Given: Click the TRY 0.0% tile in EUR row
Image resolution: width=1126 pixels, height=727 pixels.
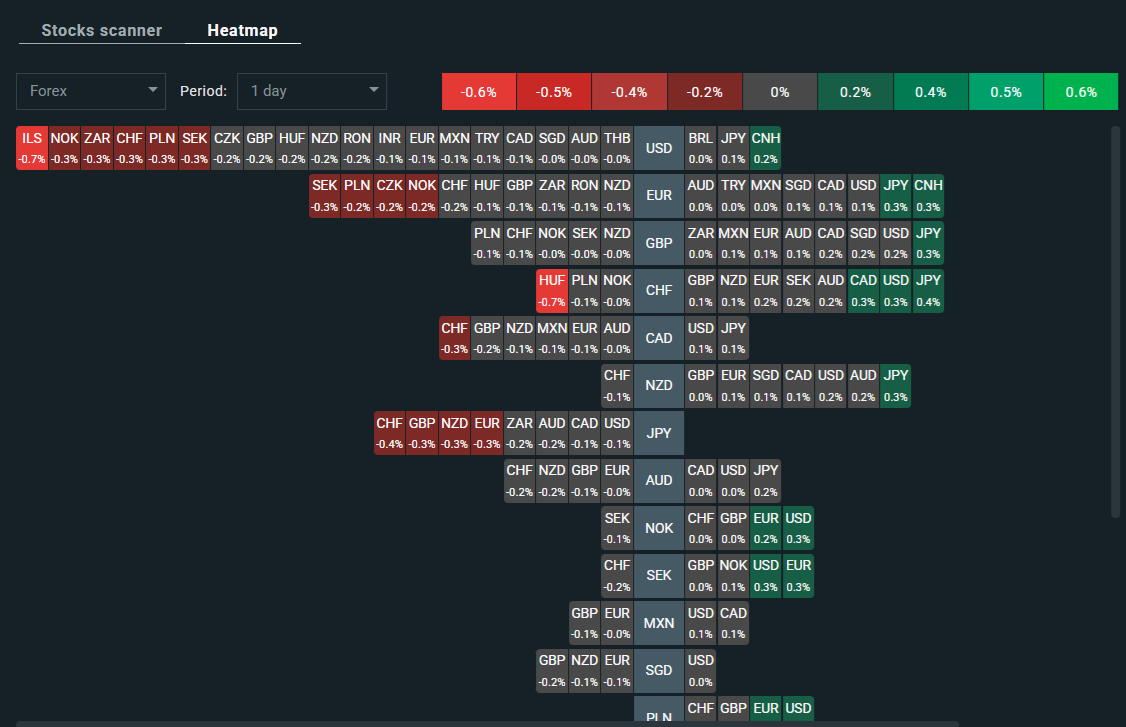Looking at the screenshot, I should tap(733, 195).
